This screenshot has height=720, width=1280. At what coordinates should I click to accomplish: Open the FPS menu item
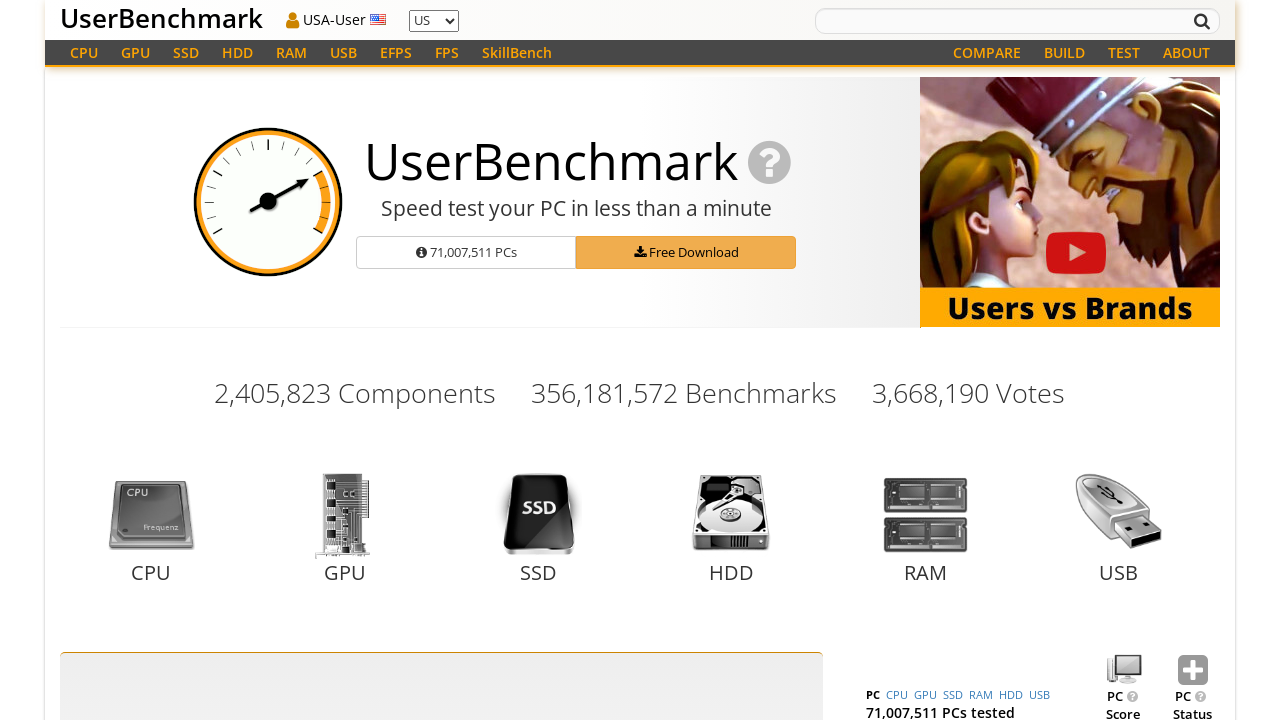click(447, 53)
